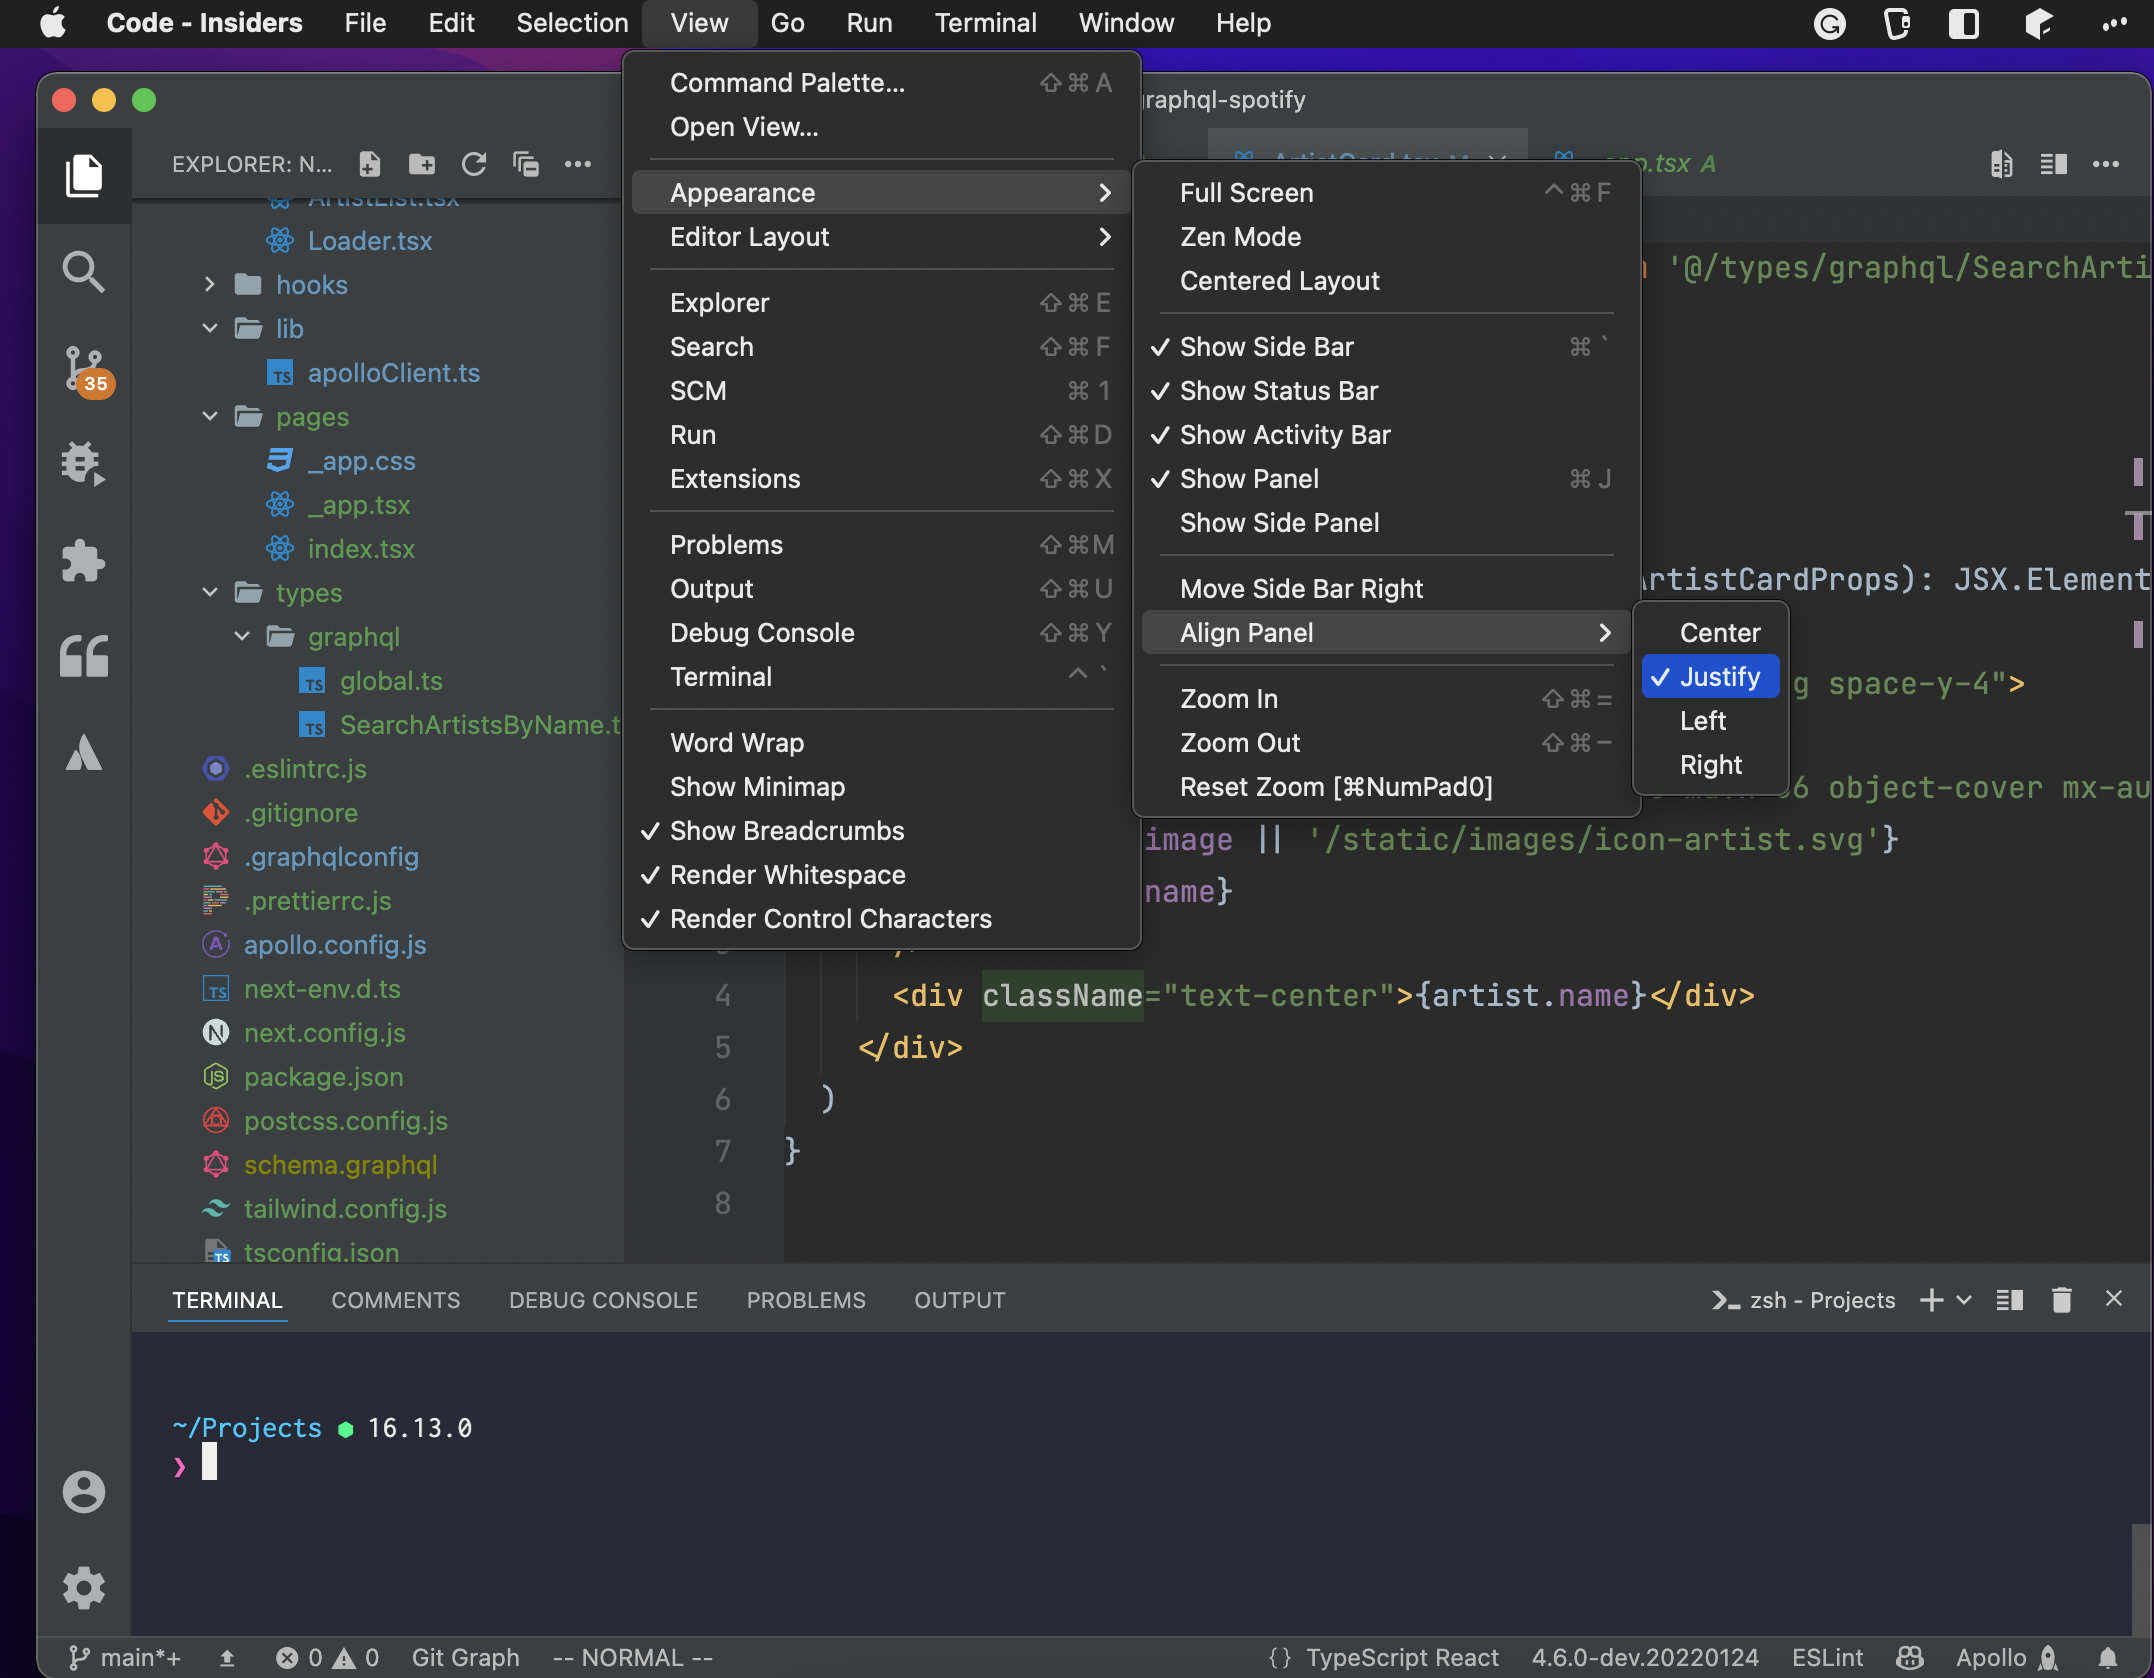Toggle Show Breadcrumbs off

[x=786, y=830]
